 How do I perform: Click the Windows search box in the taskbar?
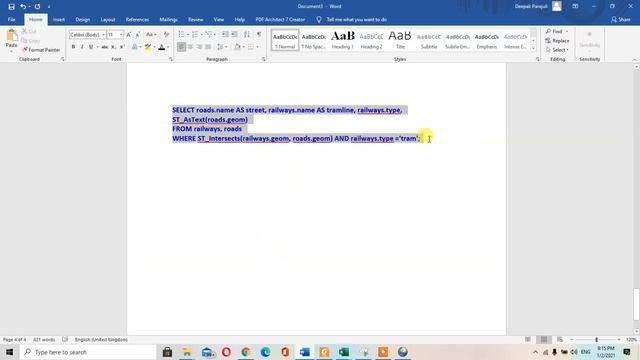[88, 352]
